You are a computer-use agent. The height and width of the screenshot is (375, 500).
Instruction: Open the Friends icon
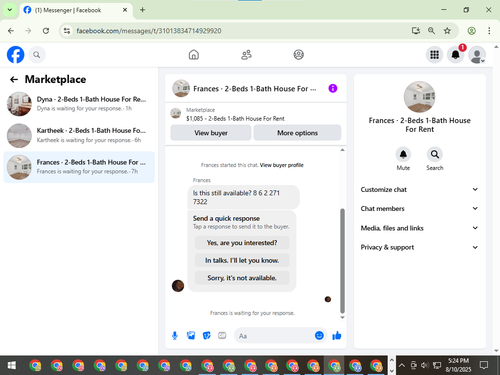point(246,55)
